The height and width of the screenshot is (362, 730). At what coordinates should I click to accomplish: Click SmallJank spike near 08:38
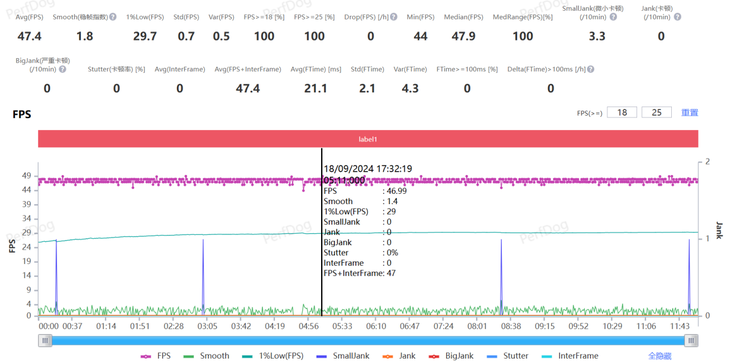501,277
